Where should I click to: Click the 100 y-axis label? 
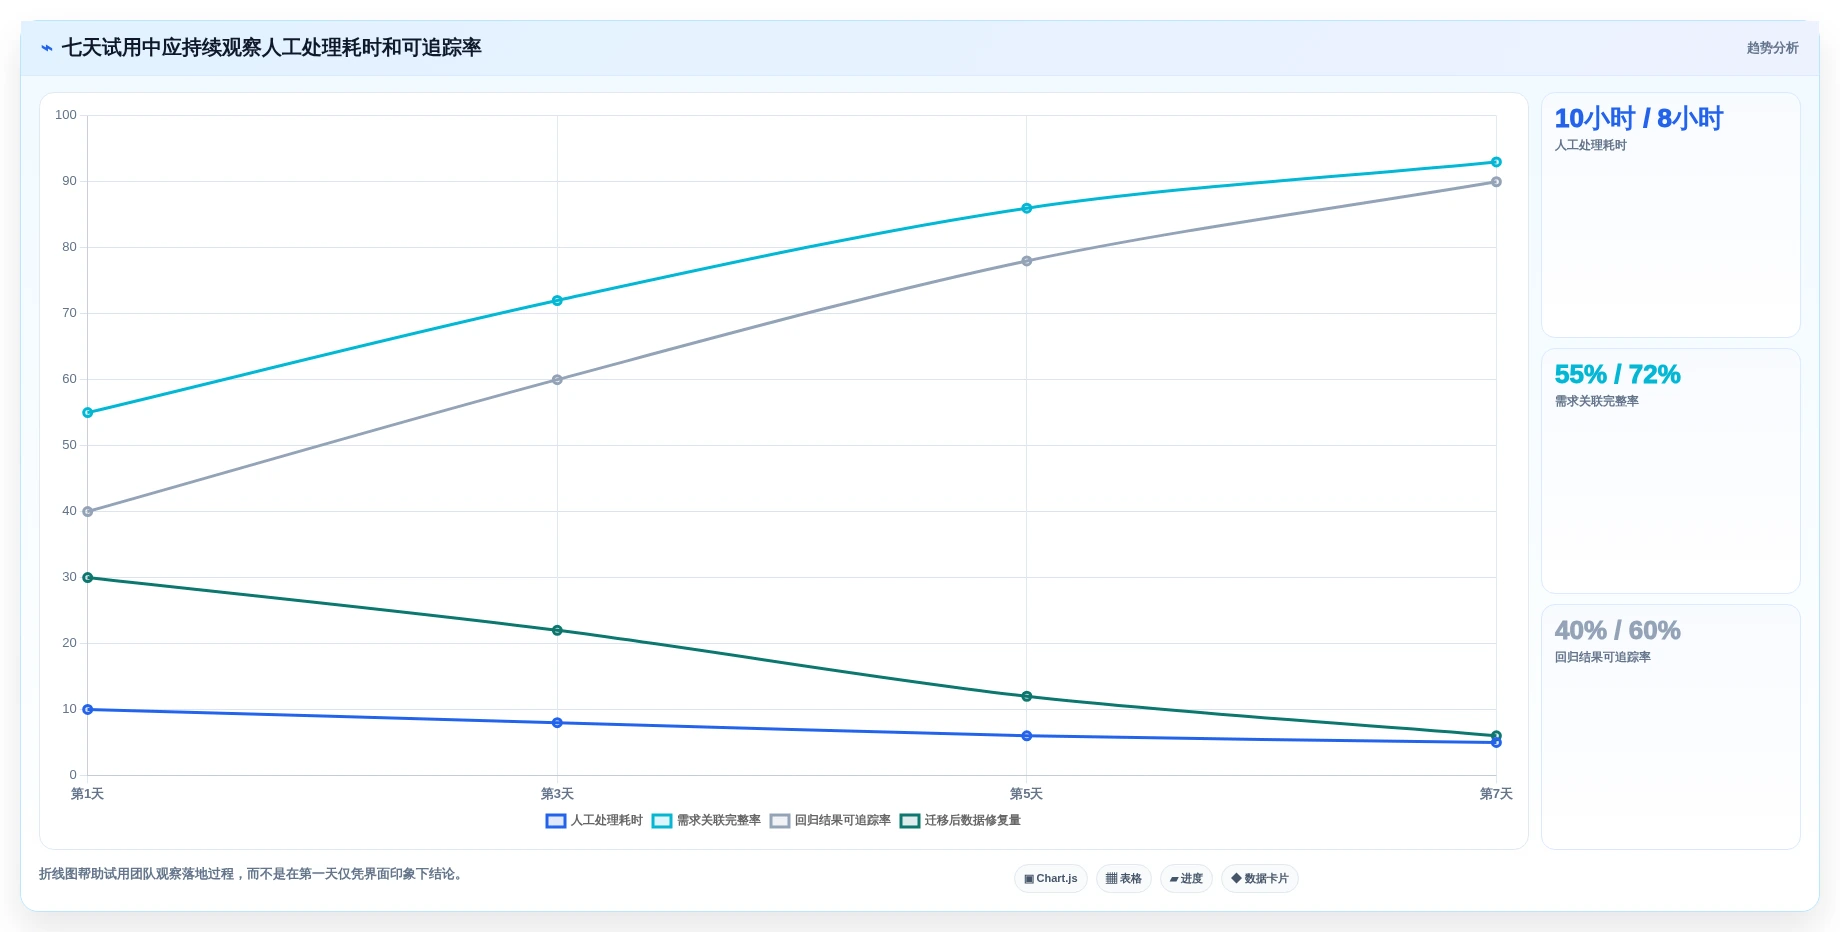pos(66,115)
